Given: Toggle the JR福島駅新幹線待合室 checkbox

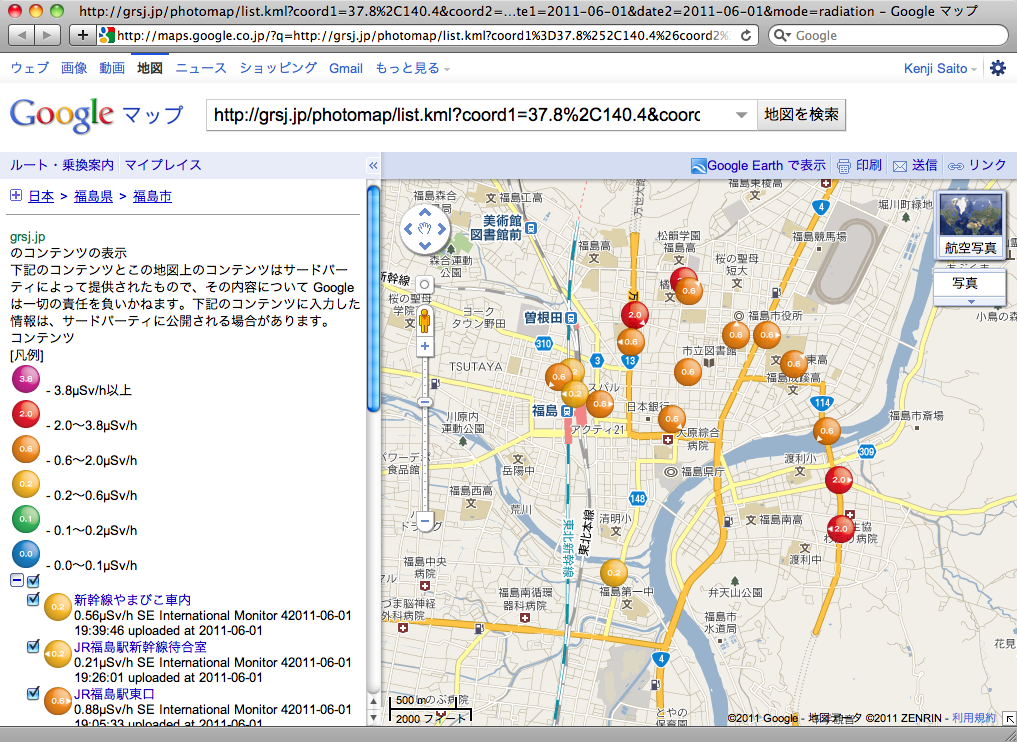Looking at the screenshot, I should pos(34,647).
